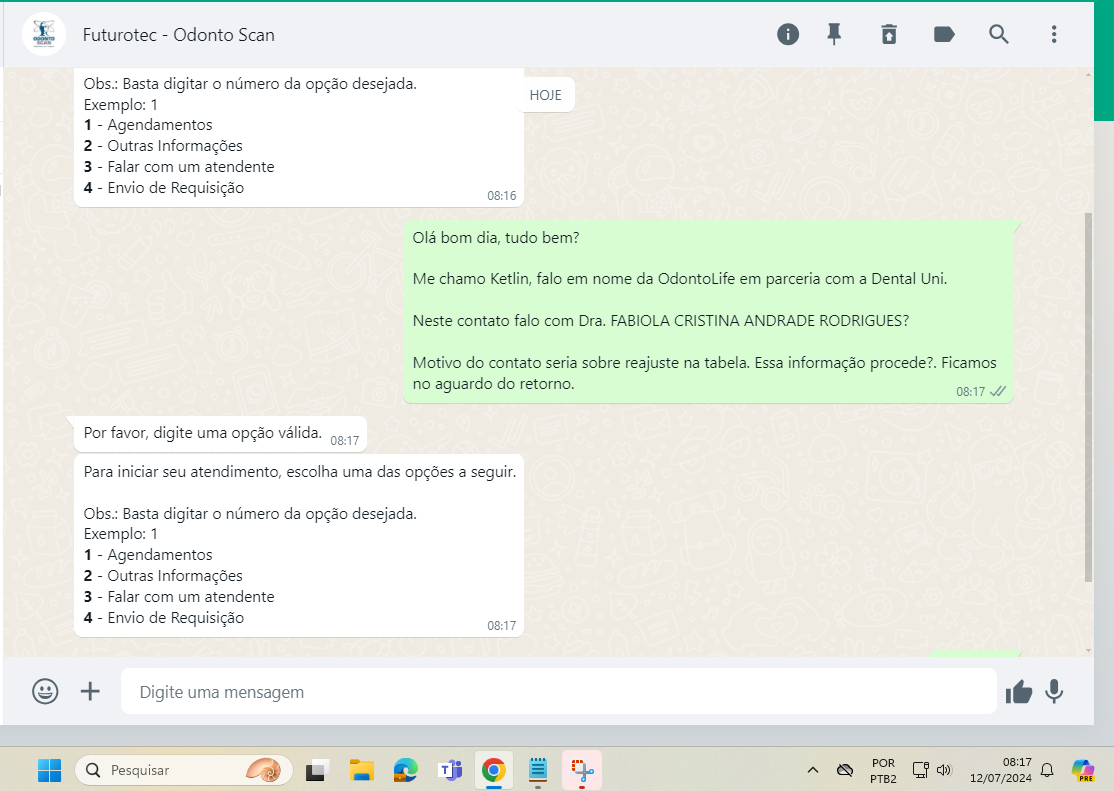Open Task View on the taskbar
Viewport: 1114px width, 791px height.
coord(317,770)
